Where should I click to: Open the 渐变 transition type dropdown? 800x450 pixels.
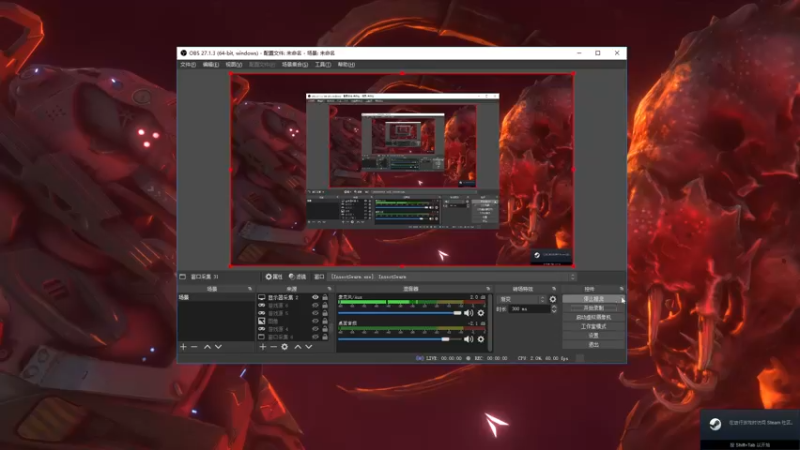[521, 299]
